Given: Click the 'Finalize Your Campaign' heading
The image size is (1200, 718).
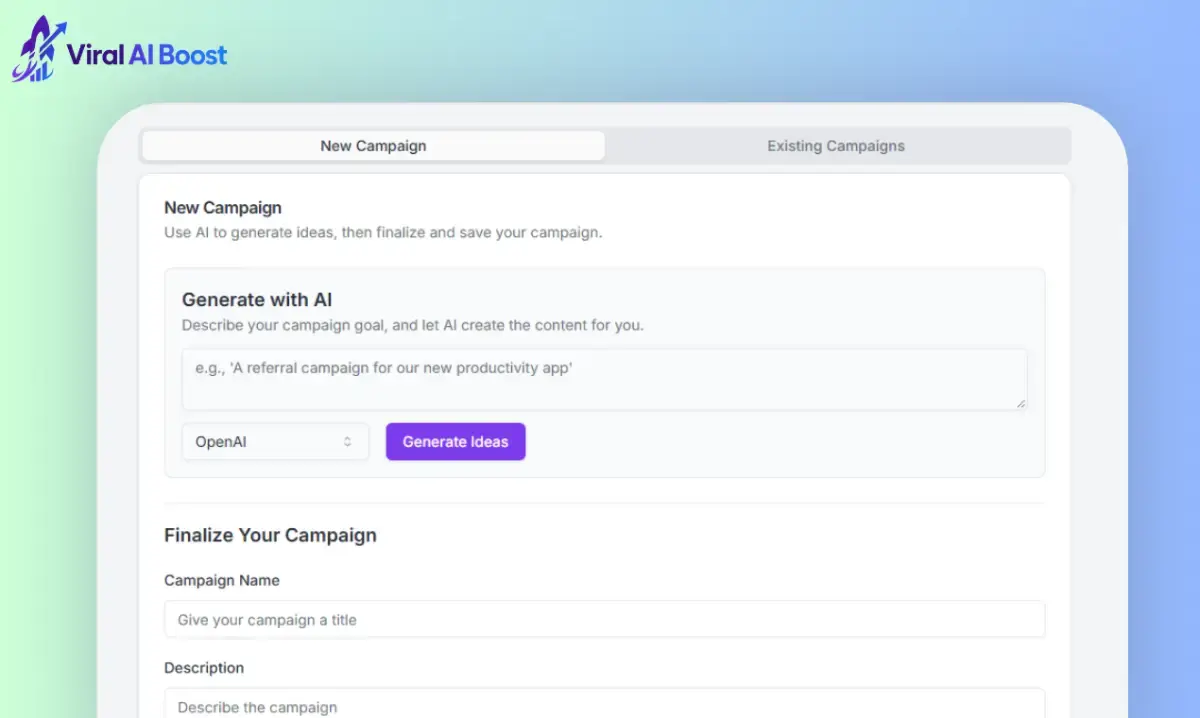Looking at the screenshot, I should tap(270, 535).
